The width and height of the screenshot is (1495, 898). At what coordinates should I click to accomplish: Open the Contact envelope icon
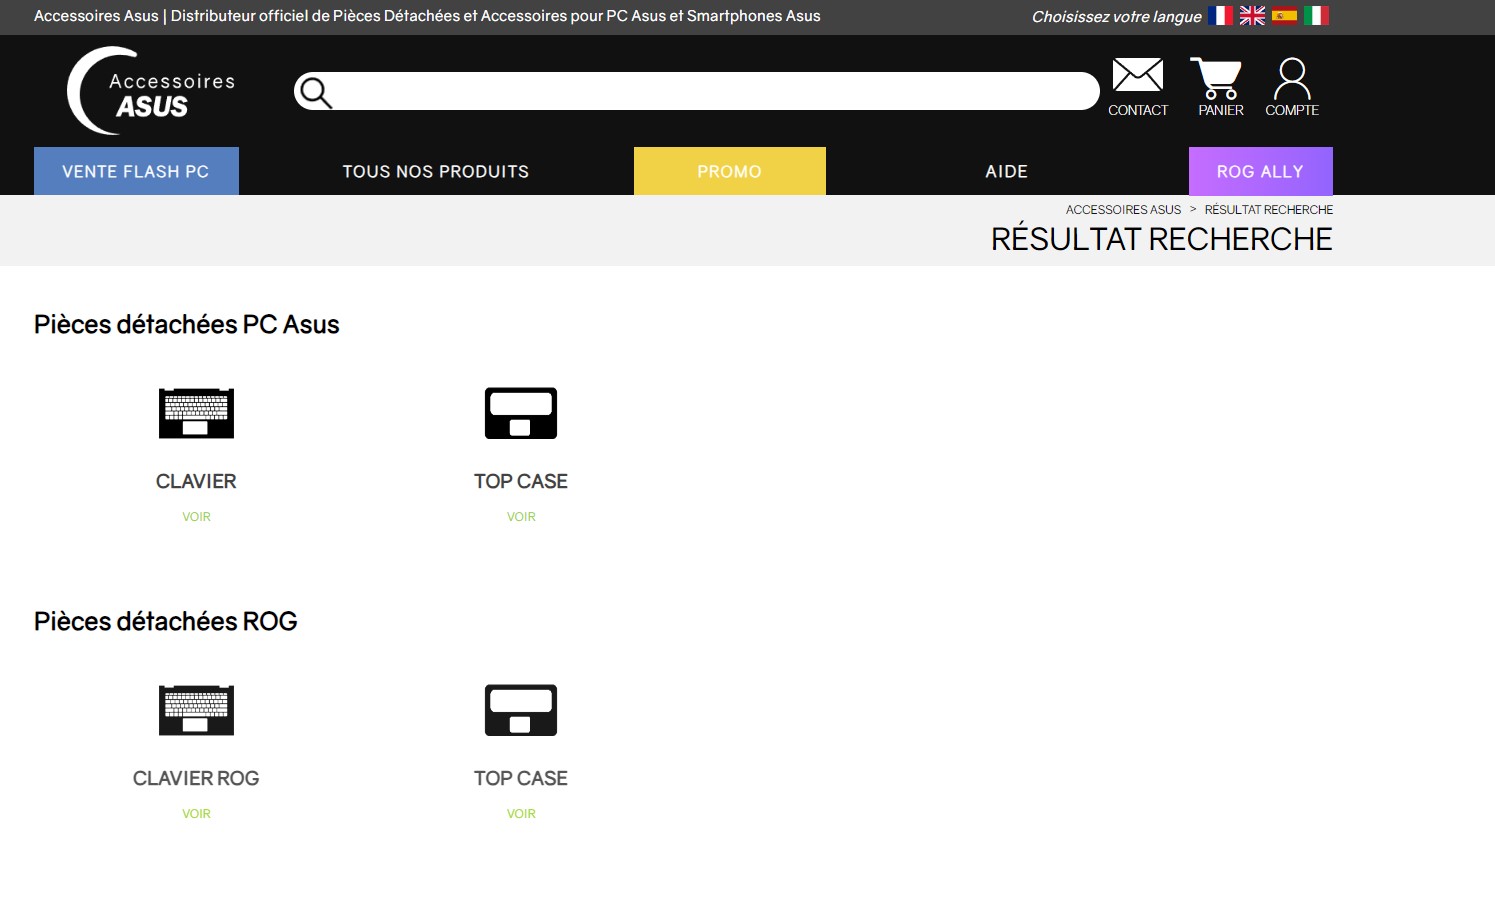coord(1138,75)
